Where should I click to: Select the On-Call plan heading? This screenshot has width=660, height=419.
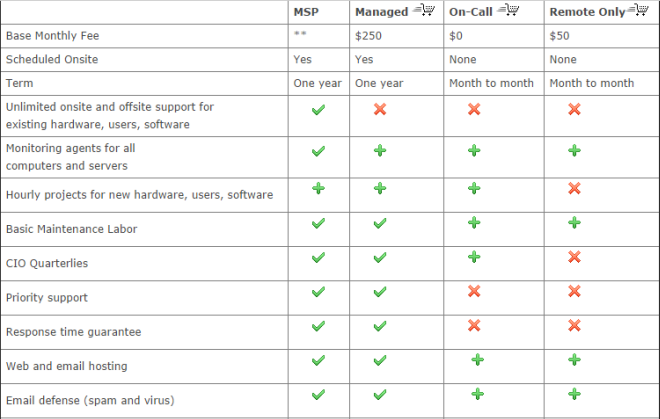coord(471,12)
